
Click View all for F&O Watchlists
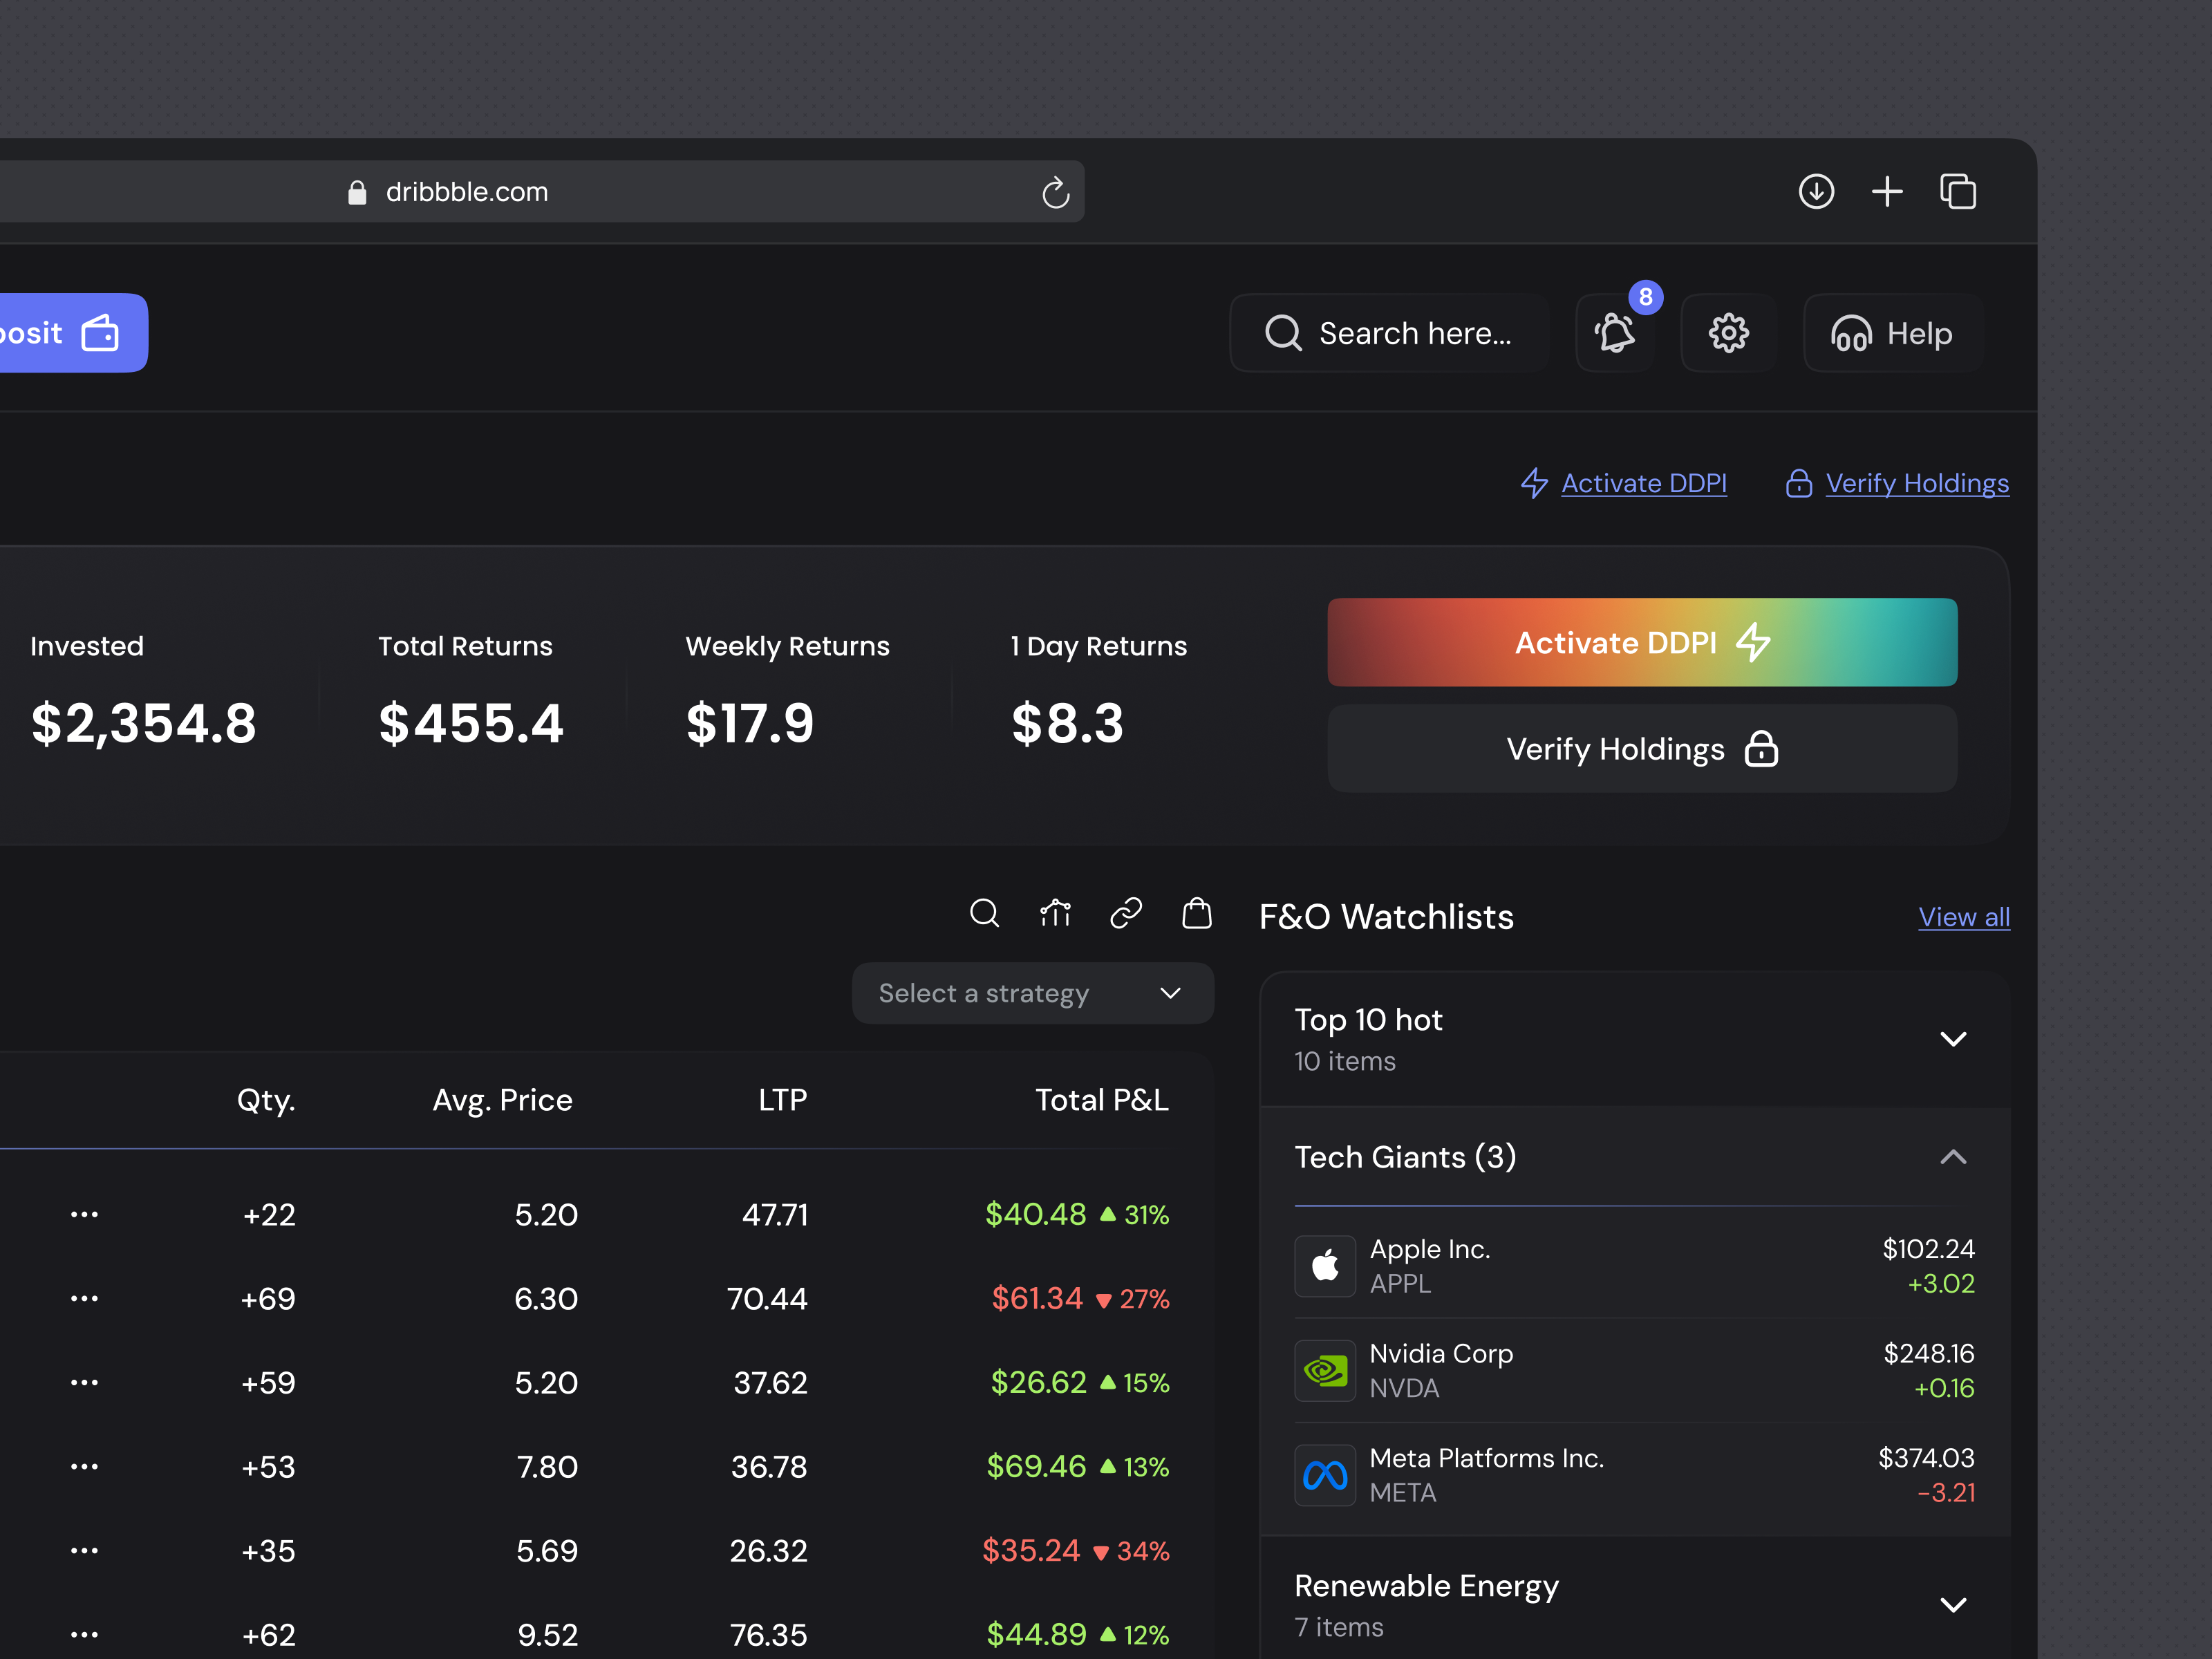[1963, 916]
